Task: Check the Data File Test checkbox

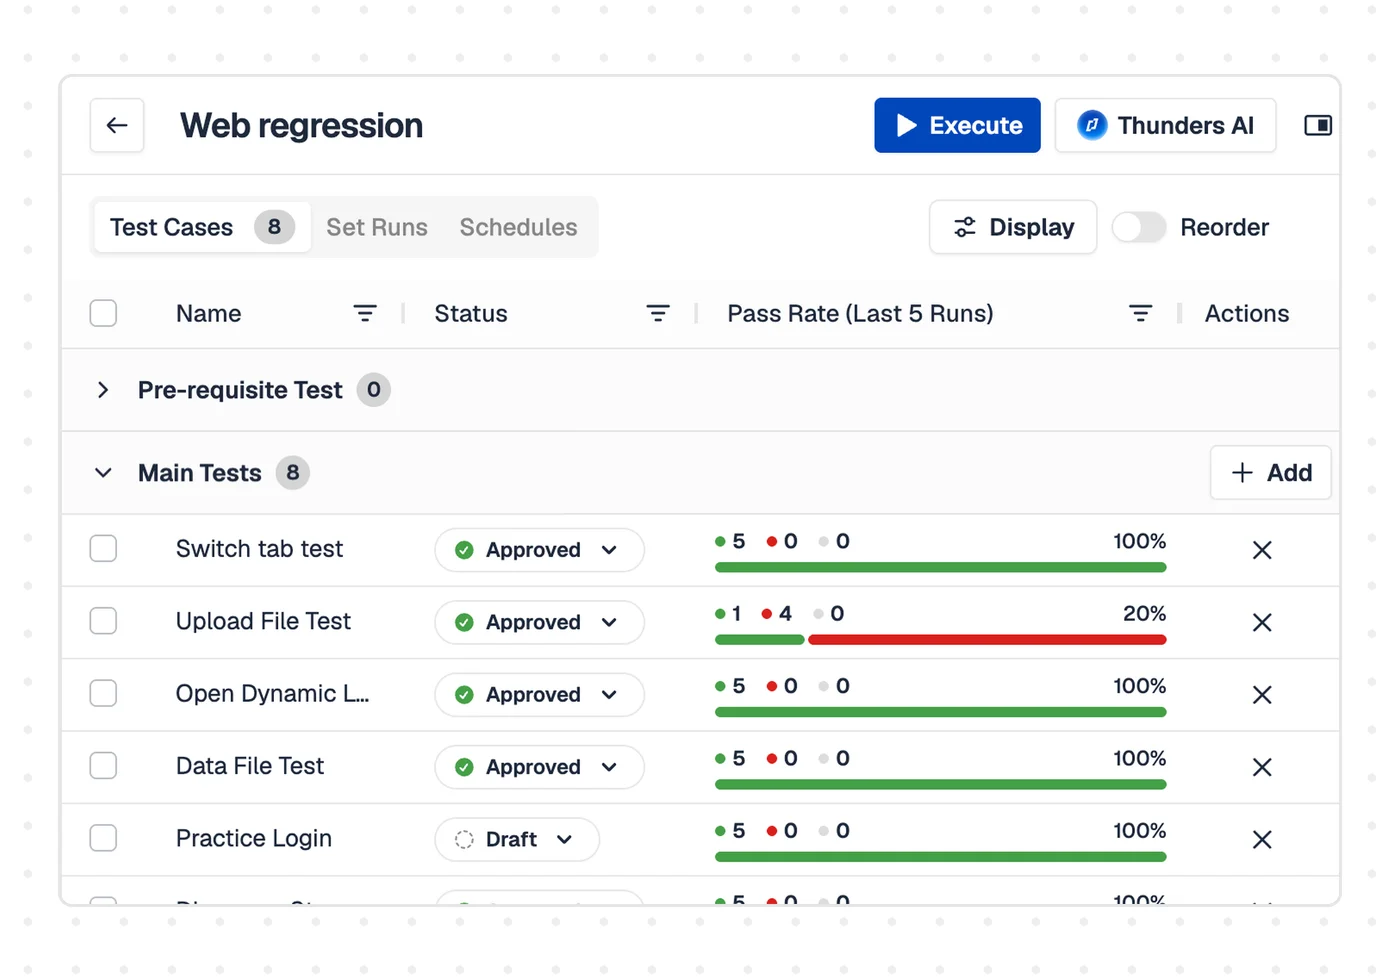Action: (103, 765)
